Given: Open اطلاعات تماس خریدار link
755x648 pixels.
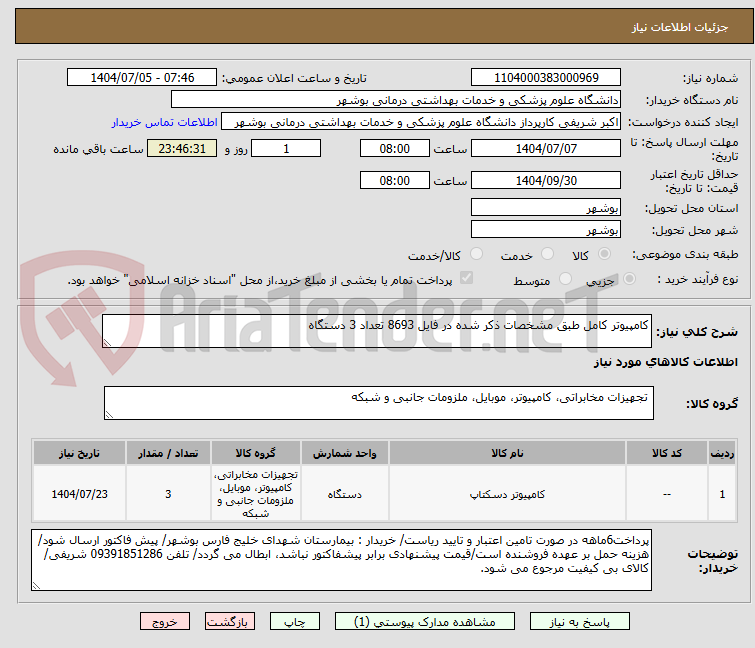Looking at the screenshot, I should [x=165, y=122].
